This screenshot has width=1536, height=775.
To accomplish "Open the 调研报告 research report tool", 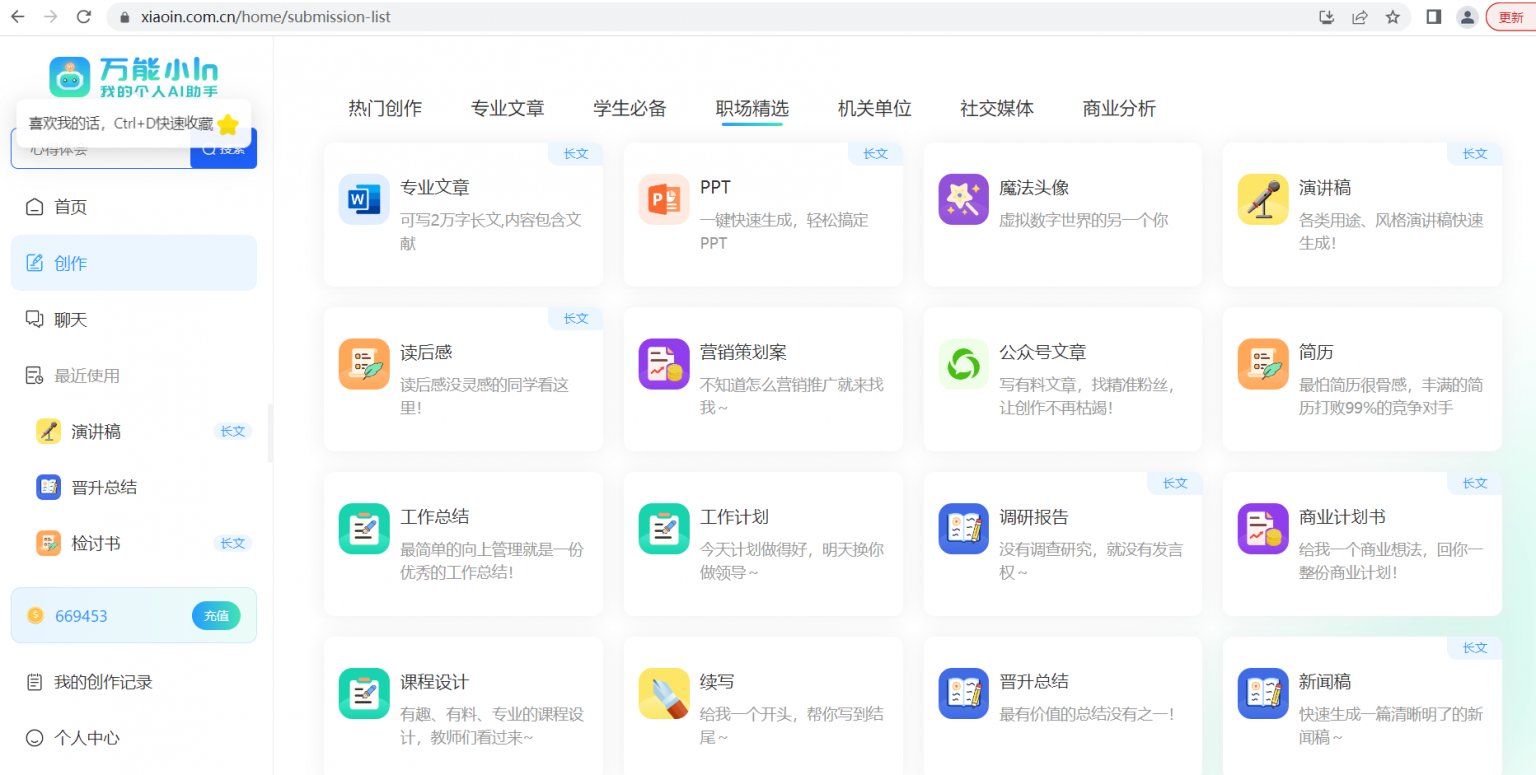I will [1062, 544].
